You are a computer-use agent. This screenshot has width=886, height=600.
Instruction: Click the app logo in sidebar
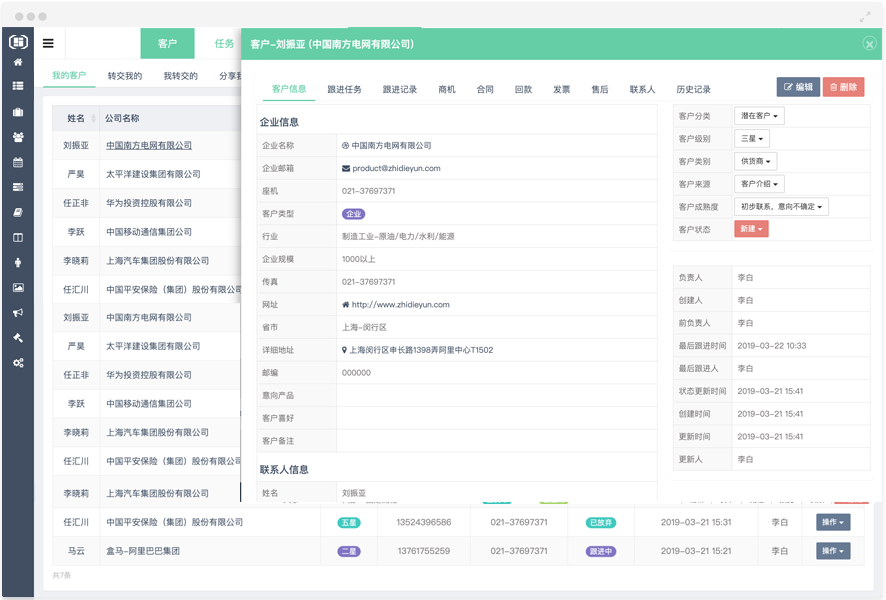click(18, 41)
